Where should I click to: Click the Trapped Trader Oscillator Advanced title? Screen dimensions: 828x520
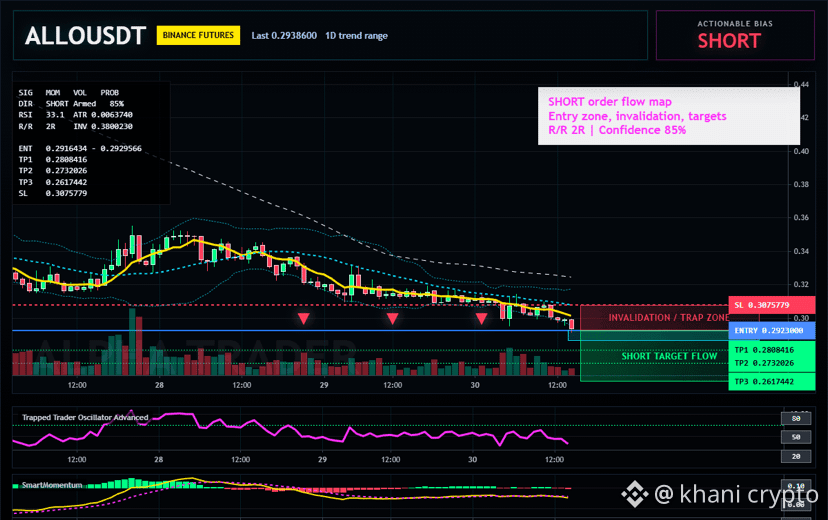(85, 418)
